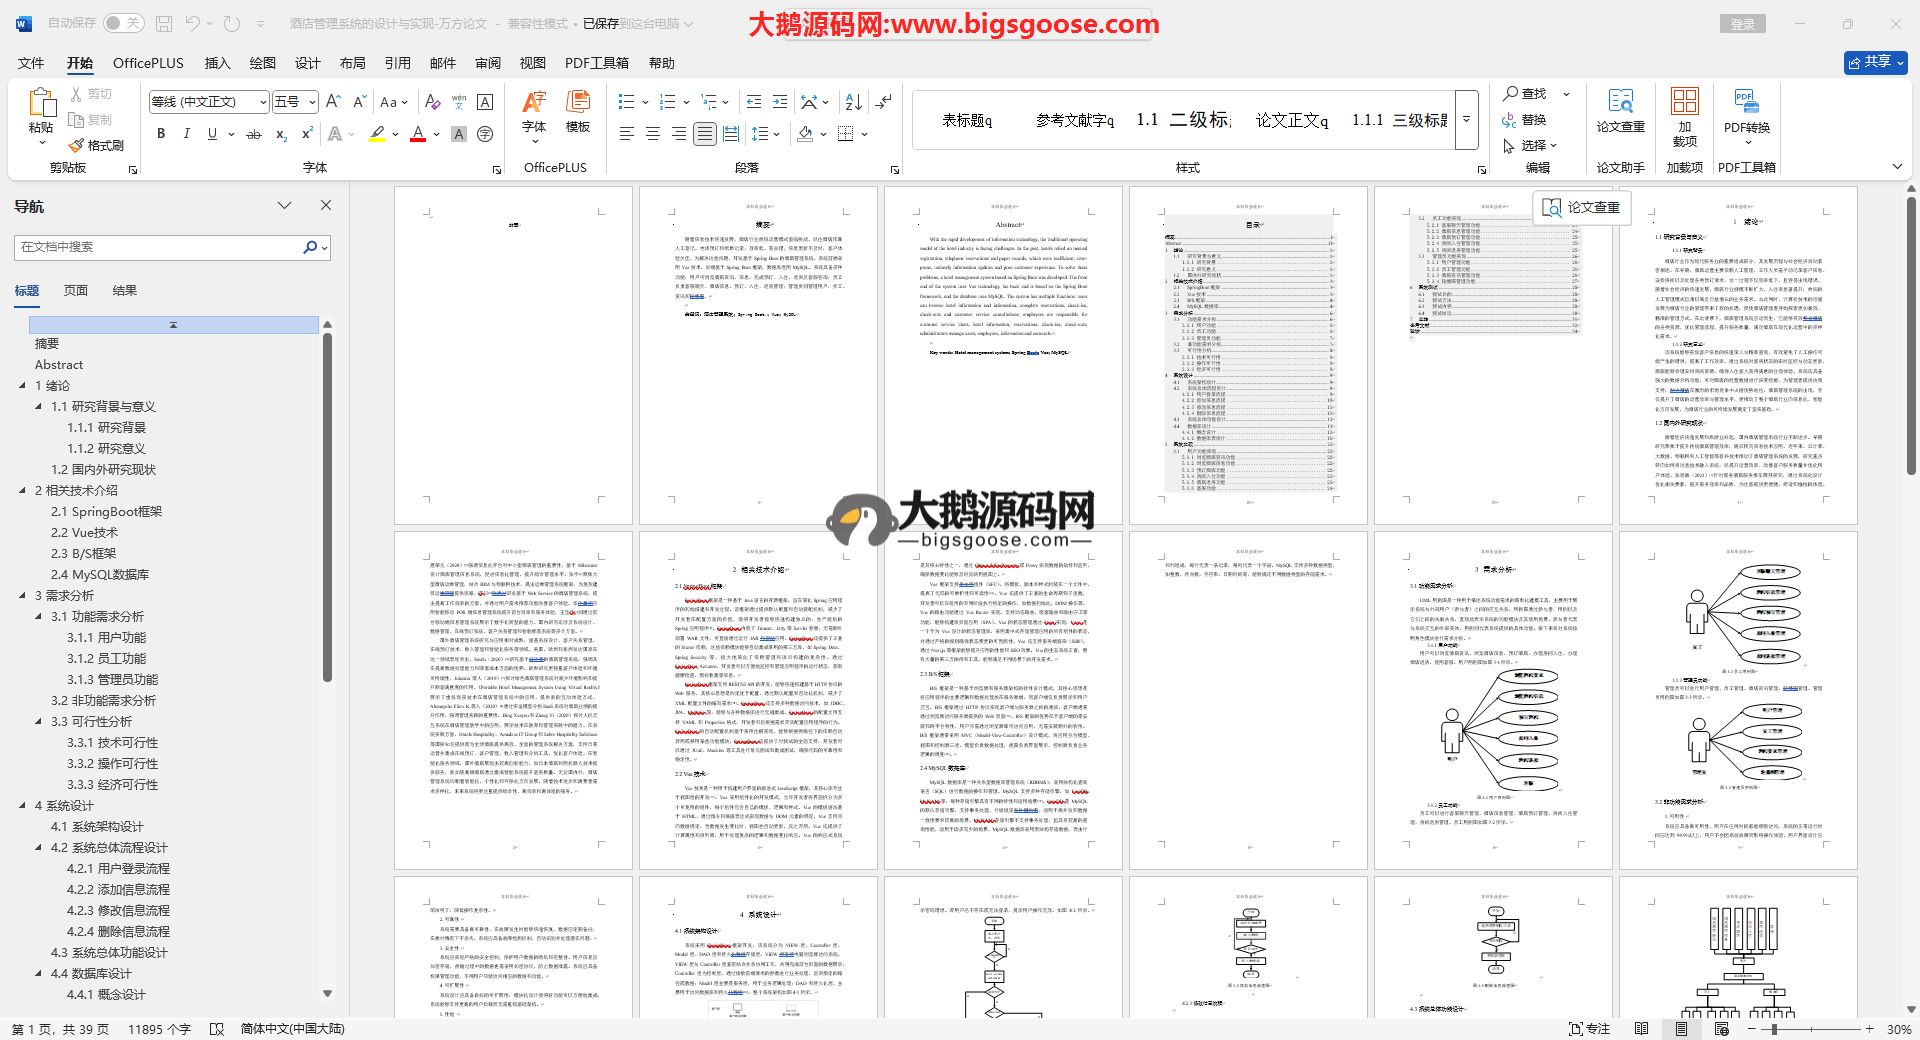Open the 引用 (References) ribbon tab
Screen dimensions: 1920x1040
(397, 63)
